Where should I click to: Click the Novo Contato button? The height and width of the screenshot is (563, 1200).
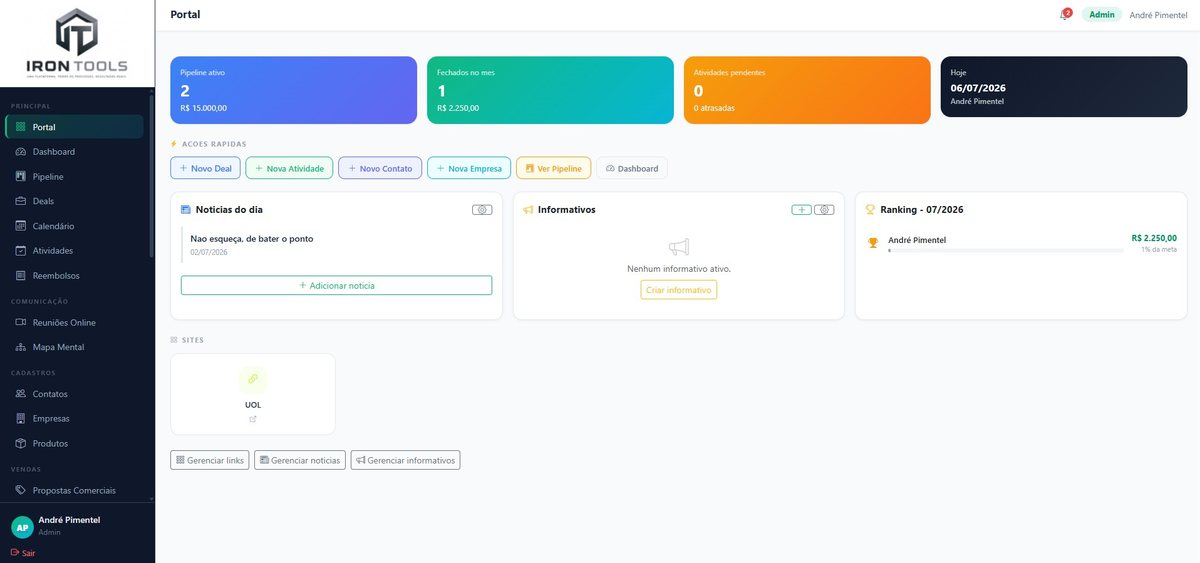[380, 168]
